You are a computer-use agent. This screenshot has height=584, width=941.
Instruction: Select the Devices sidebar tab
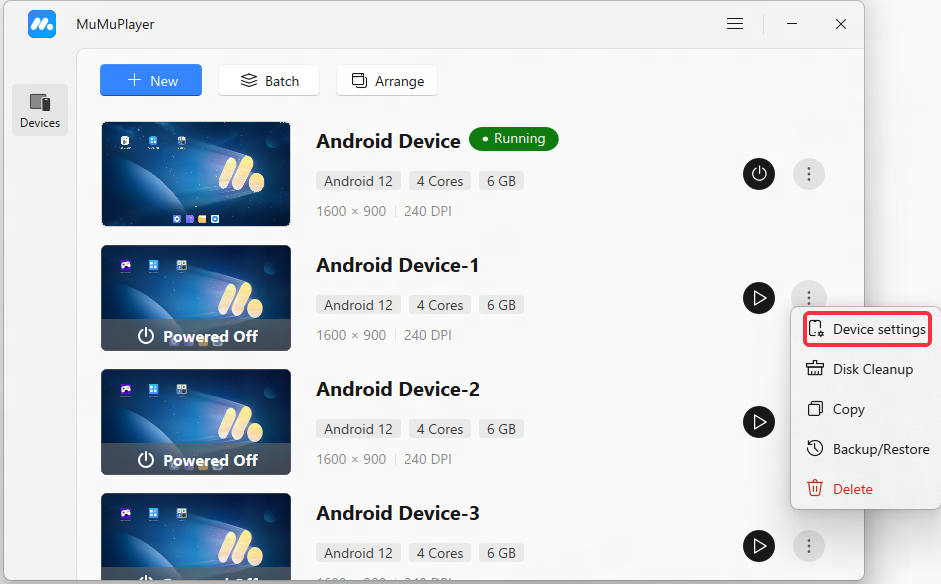[x=40, y=110]
